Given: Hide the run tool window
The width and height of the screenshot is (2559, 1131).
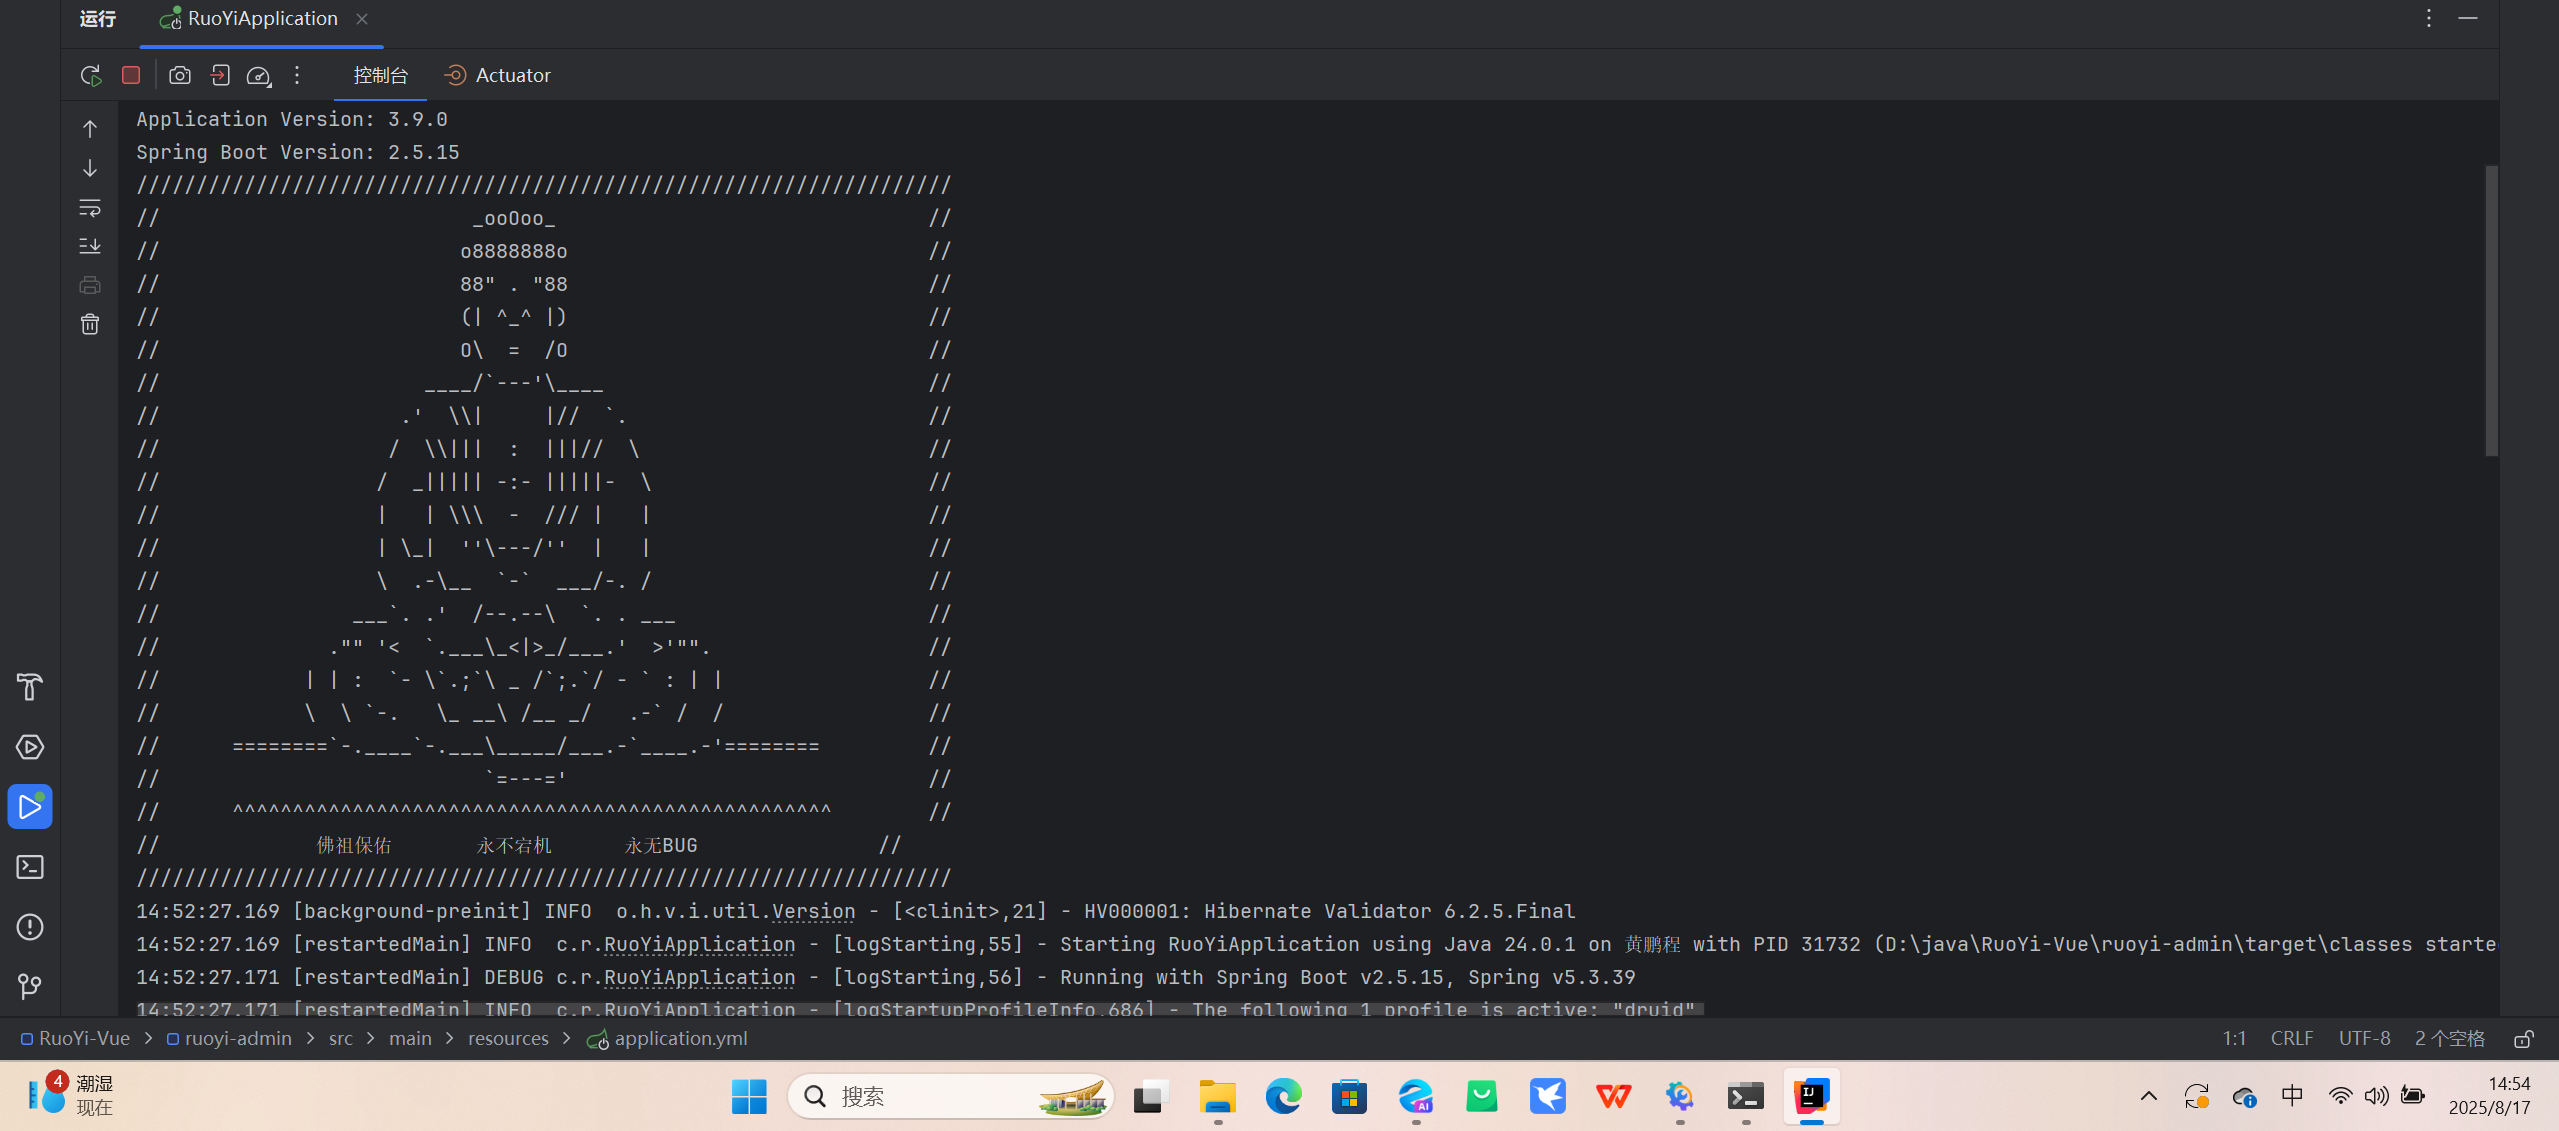Looking at the screenshot, I should (x=2468, y=19).
